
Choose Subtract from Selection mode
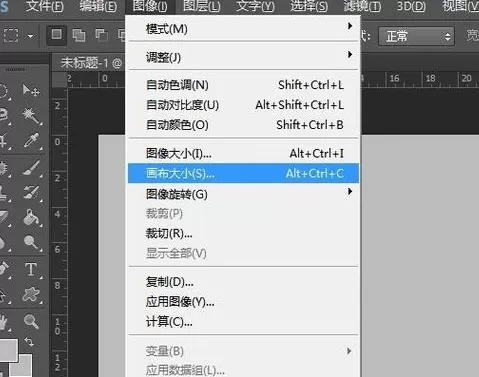tap(101, 35)
